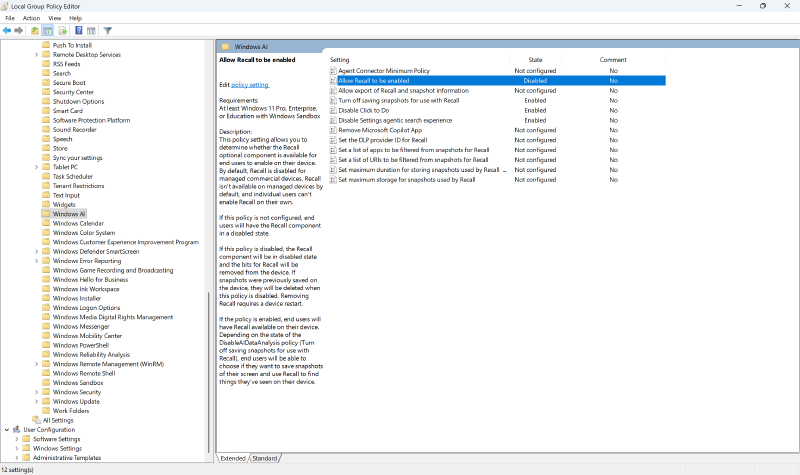Collapse the User Configuration node
This screenshot has width=800, height=475.
7,430
